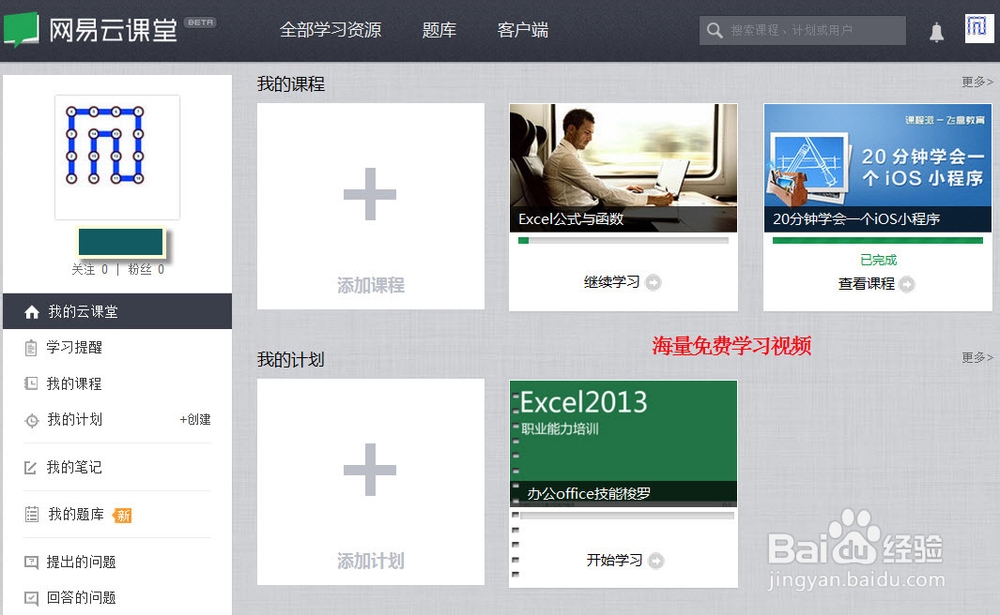The width and height of the screenshot is (1000, 615).
Task: Click the BETA badge next to logo
Action: point(201,22)
